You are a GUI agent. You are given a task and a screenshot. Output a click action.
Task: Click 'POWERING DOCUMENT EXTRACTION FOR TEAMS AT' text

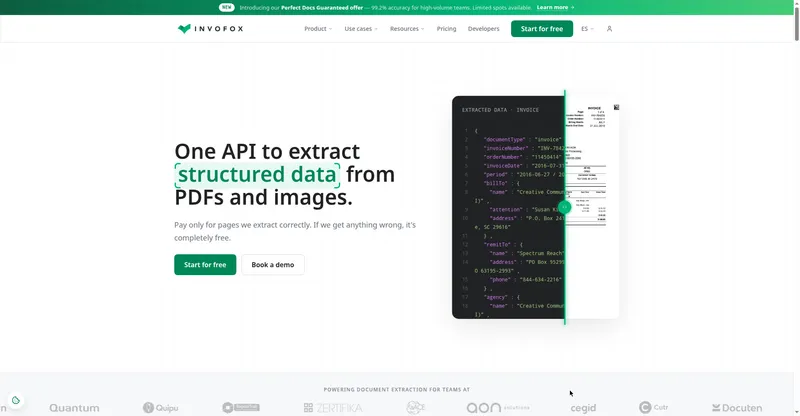click(x=396, y=389)
